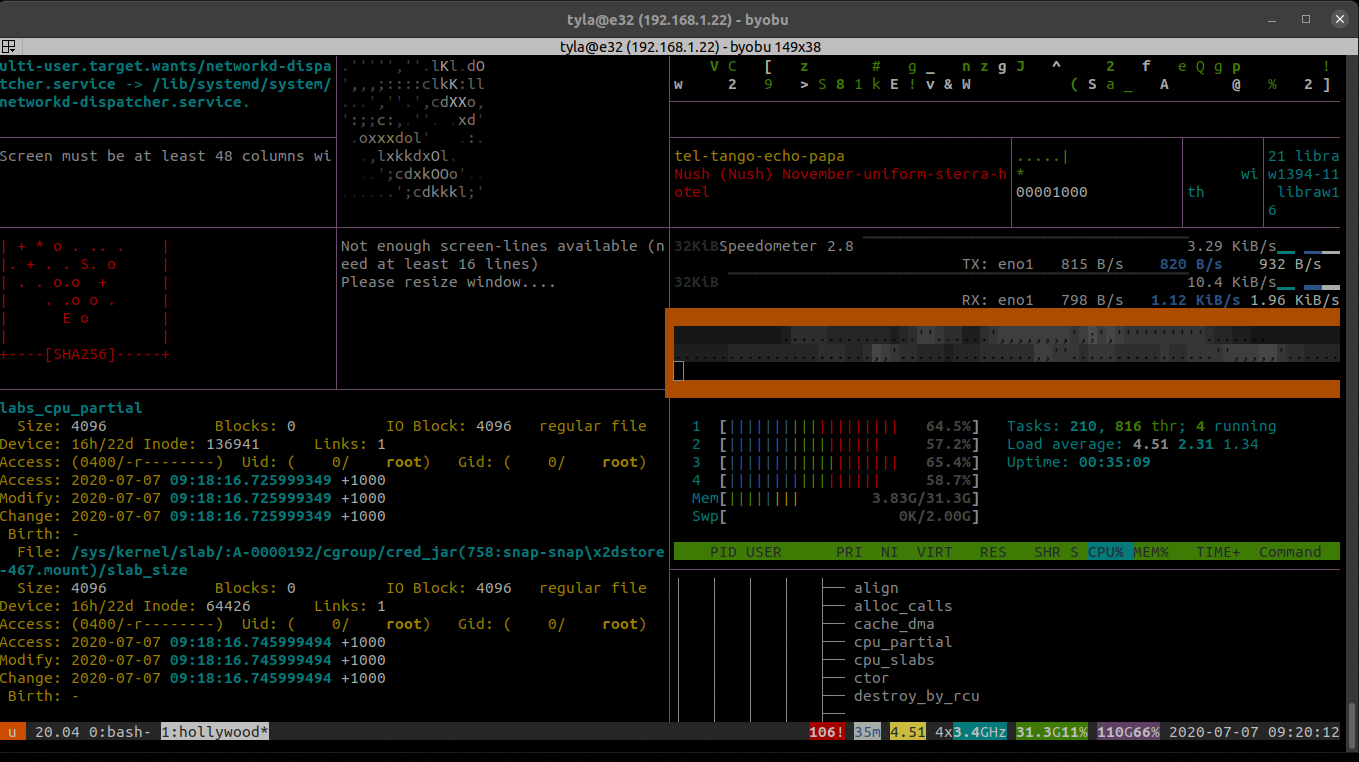Screen dimensions: 1359x762
Task: Click the 35m uptime status indicator
Action: tap(867, 732)
